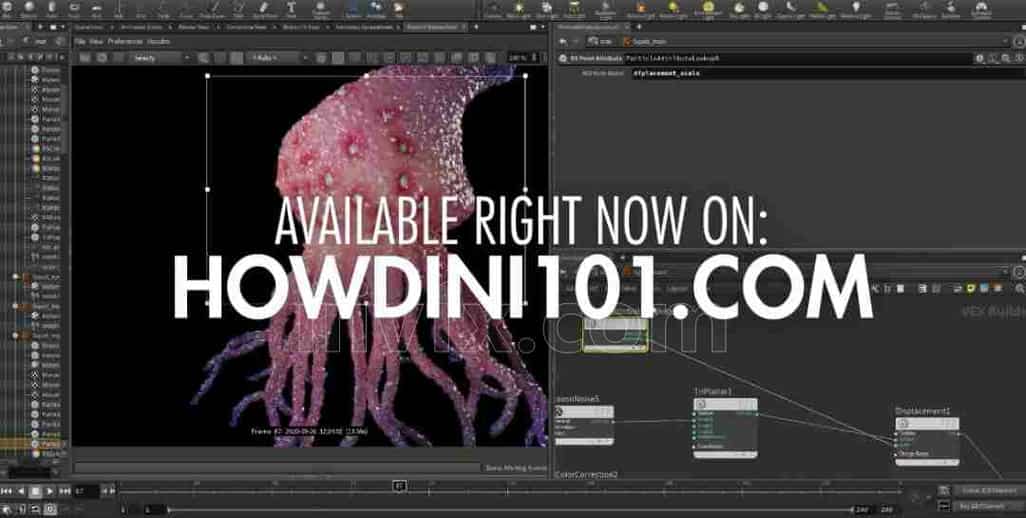Viewport: 1026px width, 518px height.
Task: Jump to last frame in playbar
Action: [64, 491]
